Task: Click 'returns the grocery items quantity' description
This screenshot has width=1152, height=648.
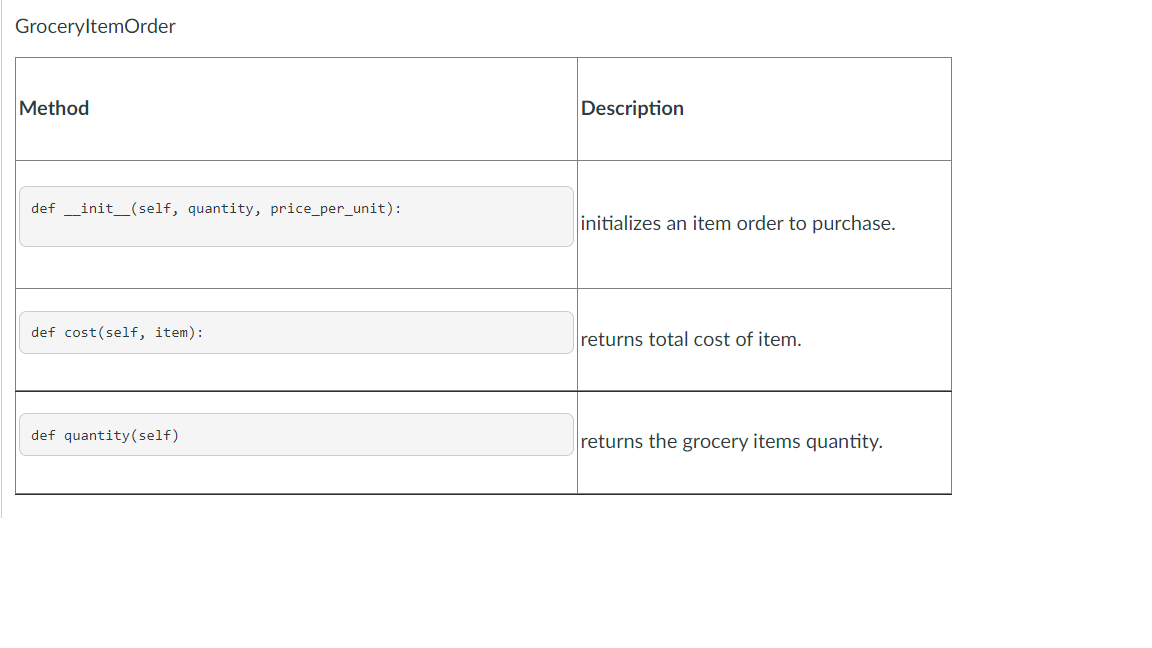Action: [731, 442]
